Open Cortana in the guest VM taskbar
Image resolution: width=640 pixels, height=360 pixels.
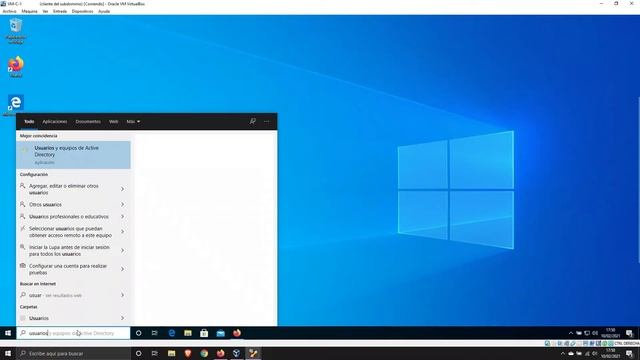tap(138, 333)
